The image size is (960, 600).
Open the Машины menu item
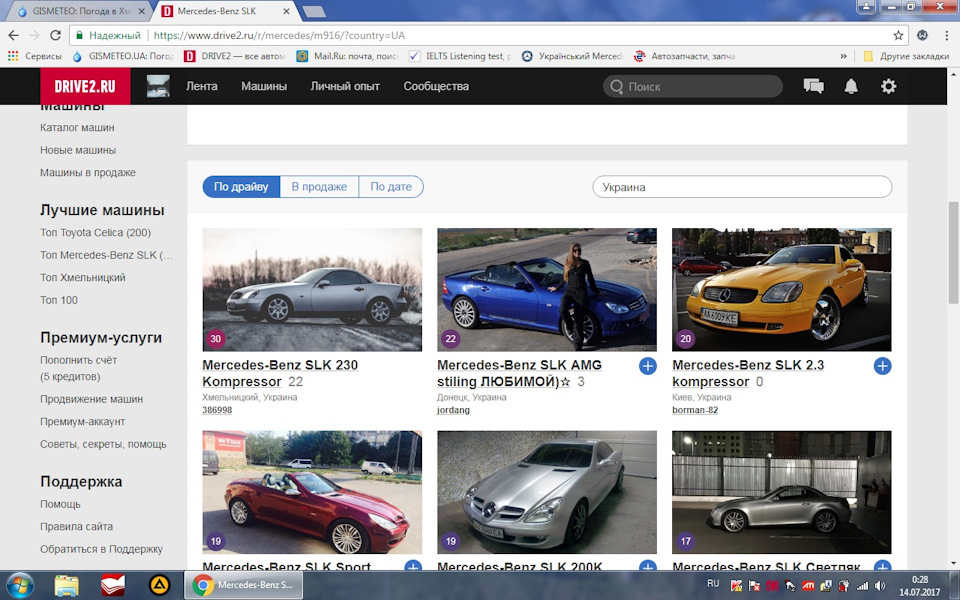[x=264, y=86]
